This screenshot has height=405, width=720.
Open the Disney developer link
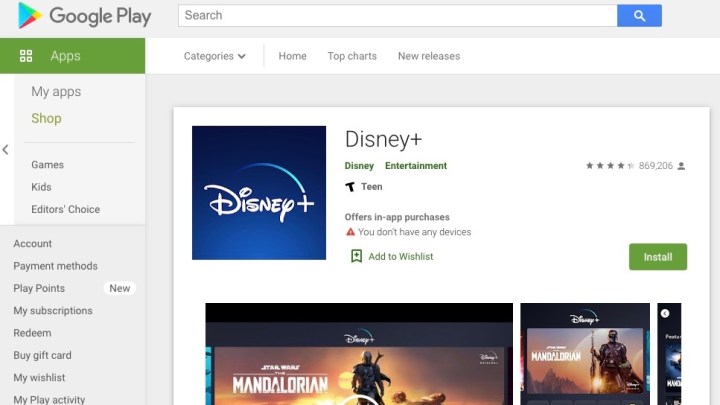(359, 166)
